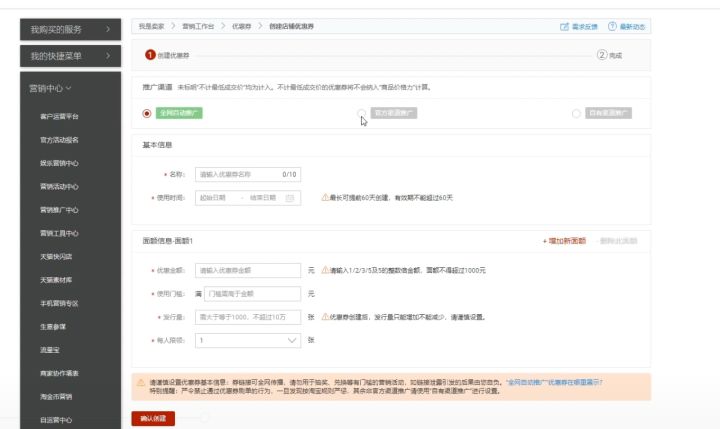Click the 增加新面额 link
Viewport: 720px width, 429px height.
tap(564, 241)
